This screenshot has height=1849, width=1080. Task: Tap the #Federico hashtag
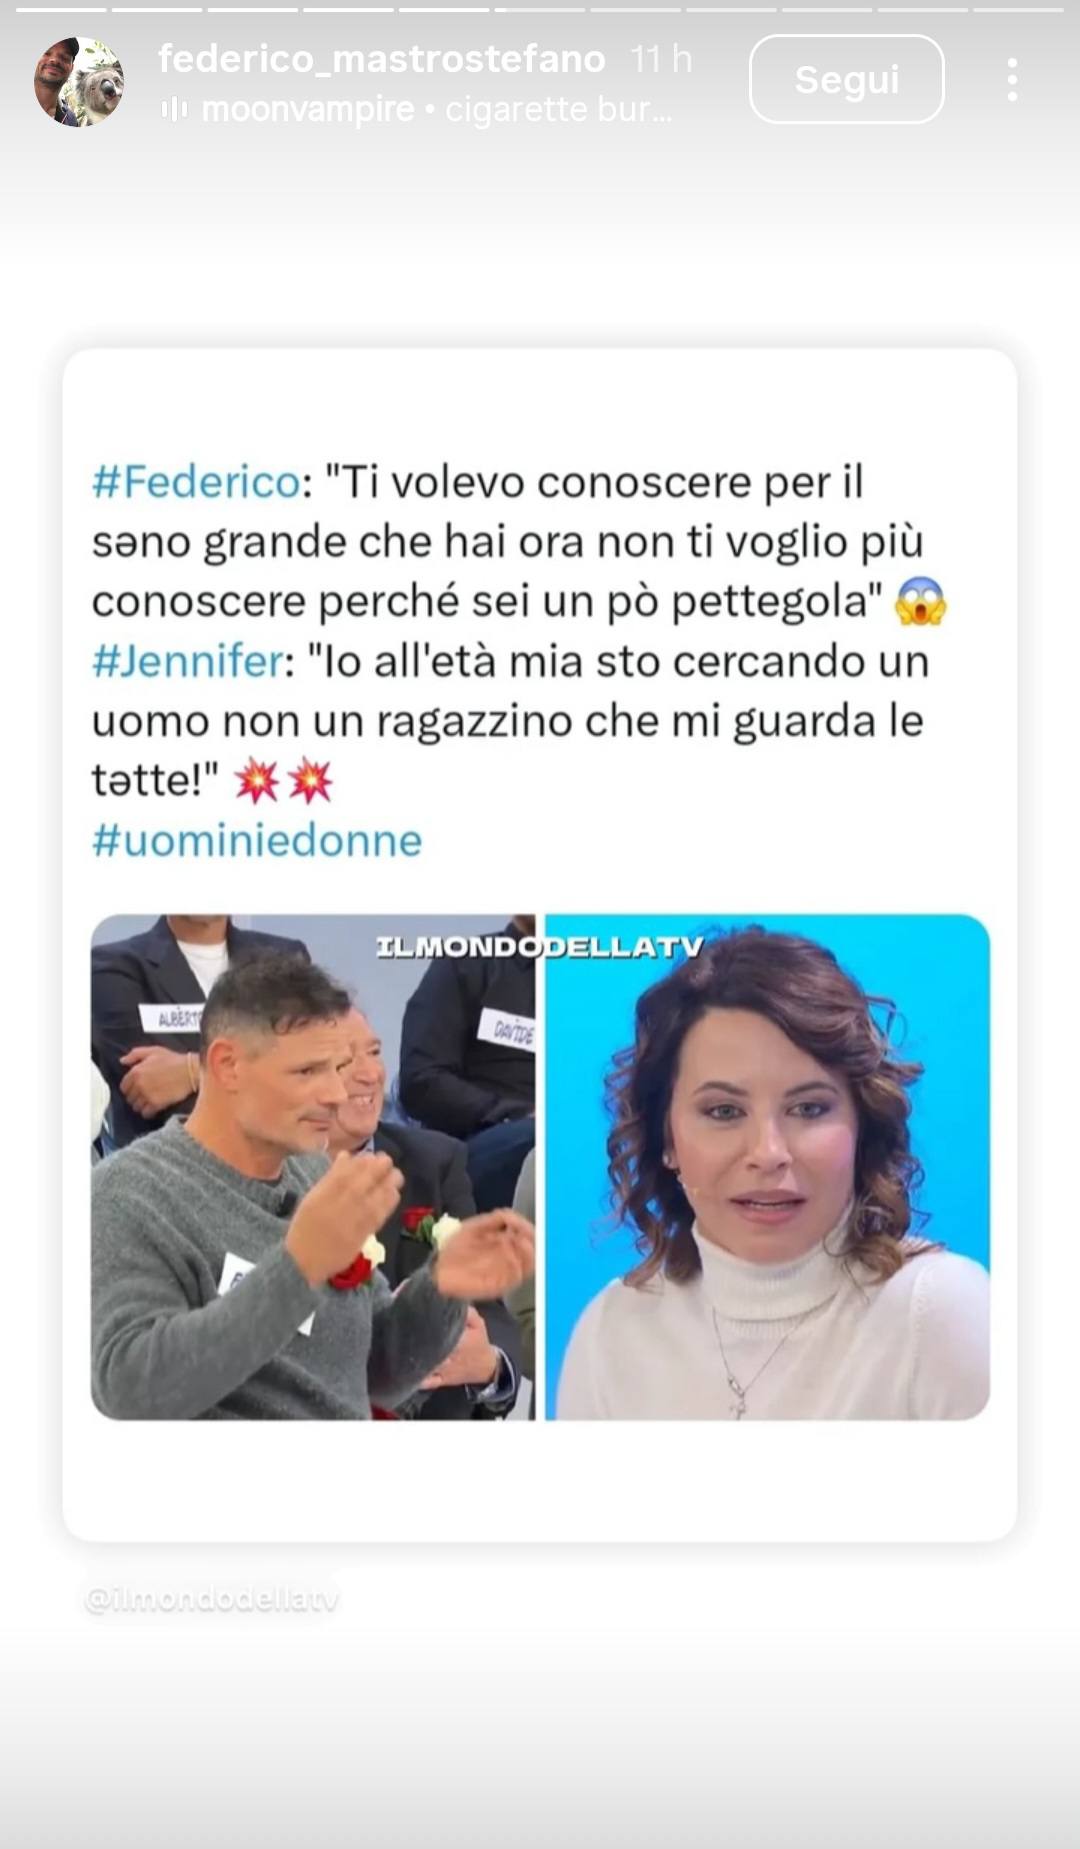[x=196, y=482]
